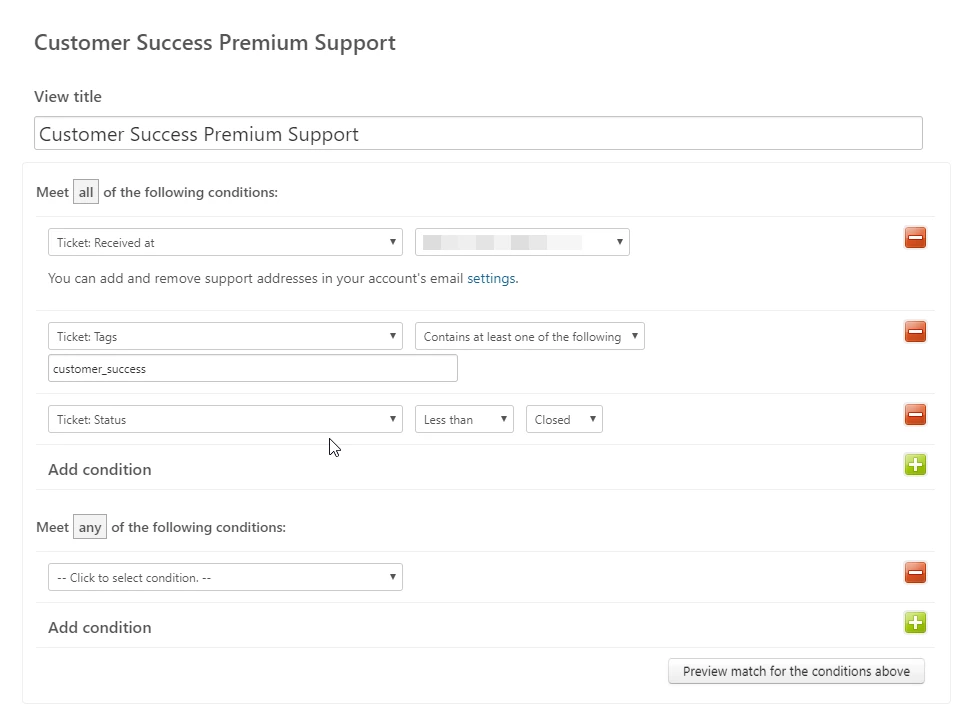Click the 'all' badge in Meet conditions
Image resolution: width=962 pixels, height=710 pixels.
(x=86, y=193)
